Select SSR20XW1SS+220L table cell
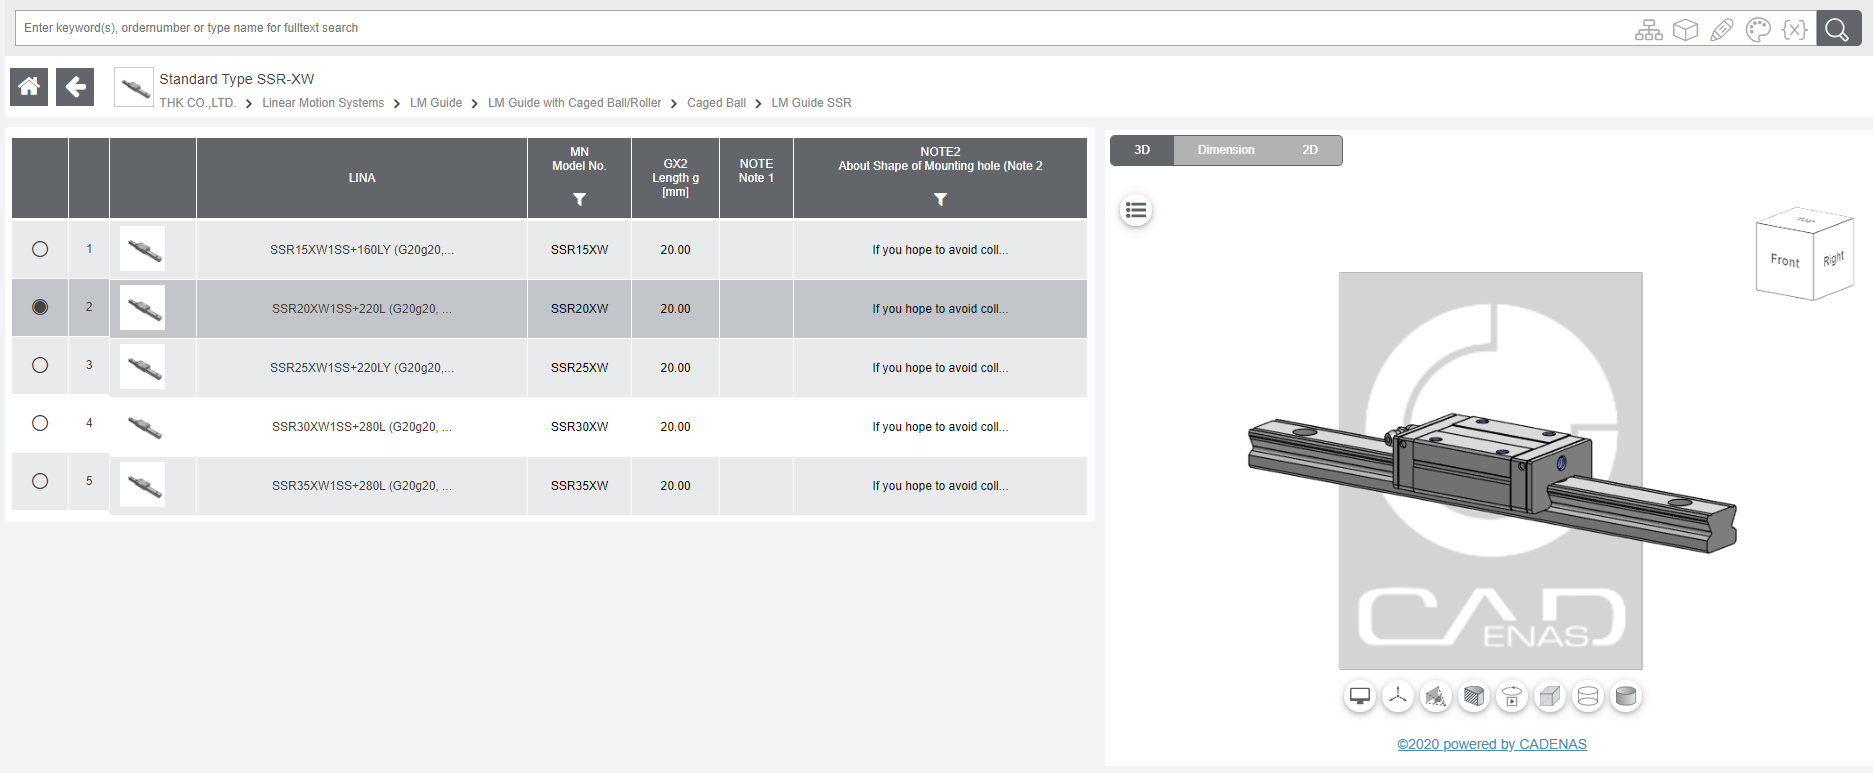 pos(362,309)
